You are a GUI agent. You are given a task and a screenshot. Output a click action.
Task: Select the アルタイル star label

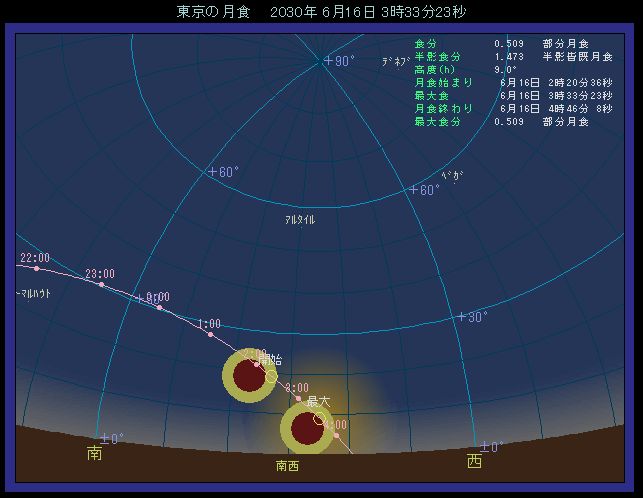click(300, 219)
